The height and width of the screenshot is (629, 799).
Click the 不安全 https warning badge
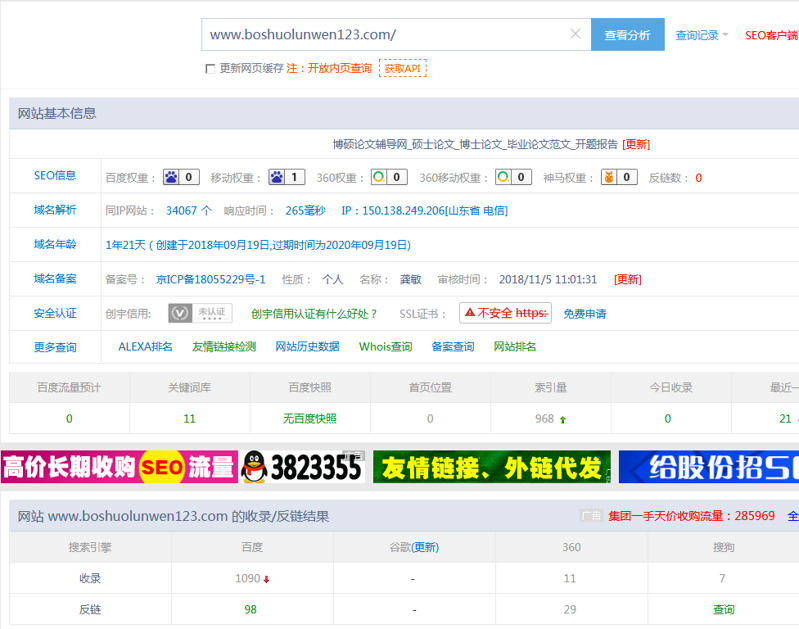coord(505,313)
